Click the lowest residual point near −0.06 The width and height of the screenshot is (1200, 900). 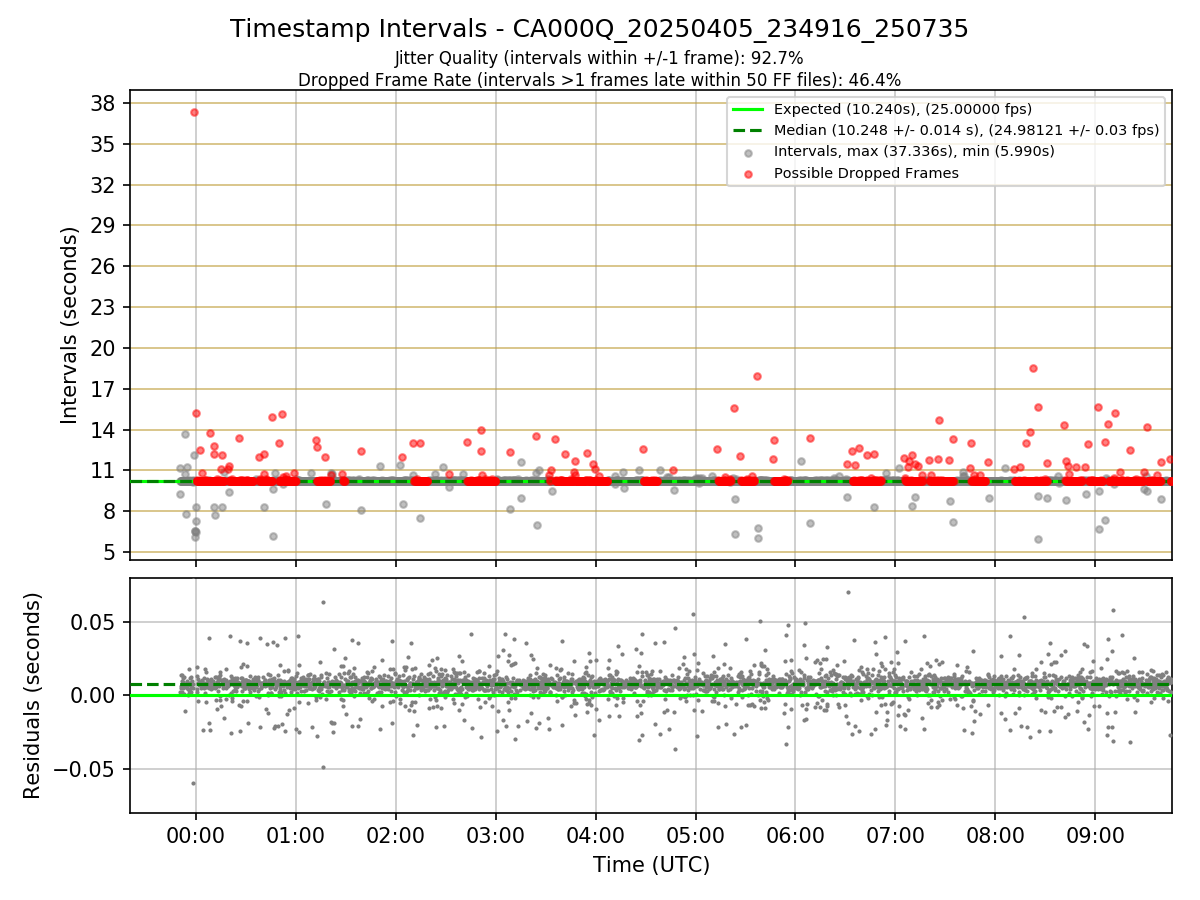coord(193,783)
